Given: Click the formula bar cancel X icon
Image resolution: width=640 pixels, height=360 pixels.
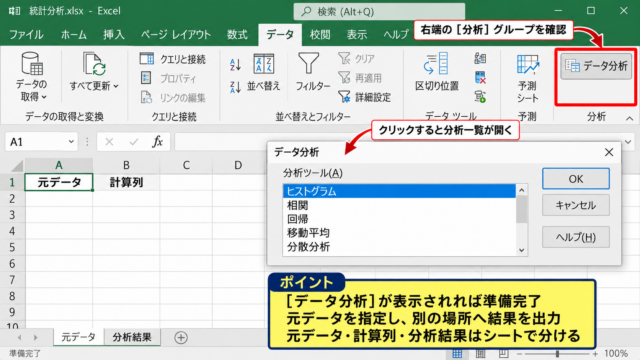Looking at the screenshot, I should 109,142.
